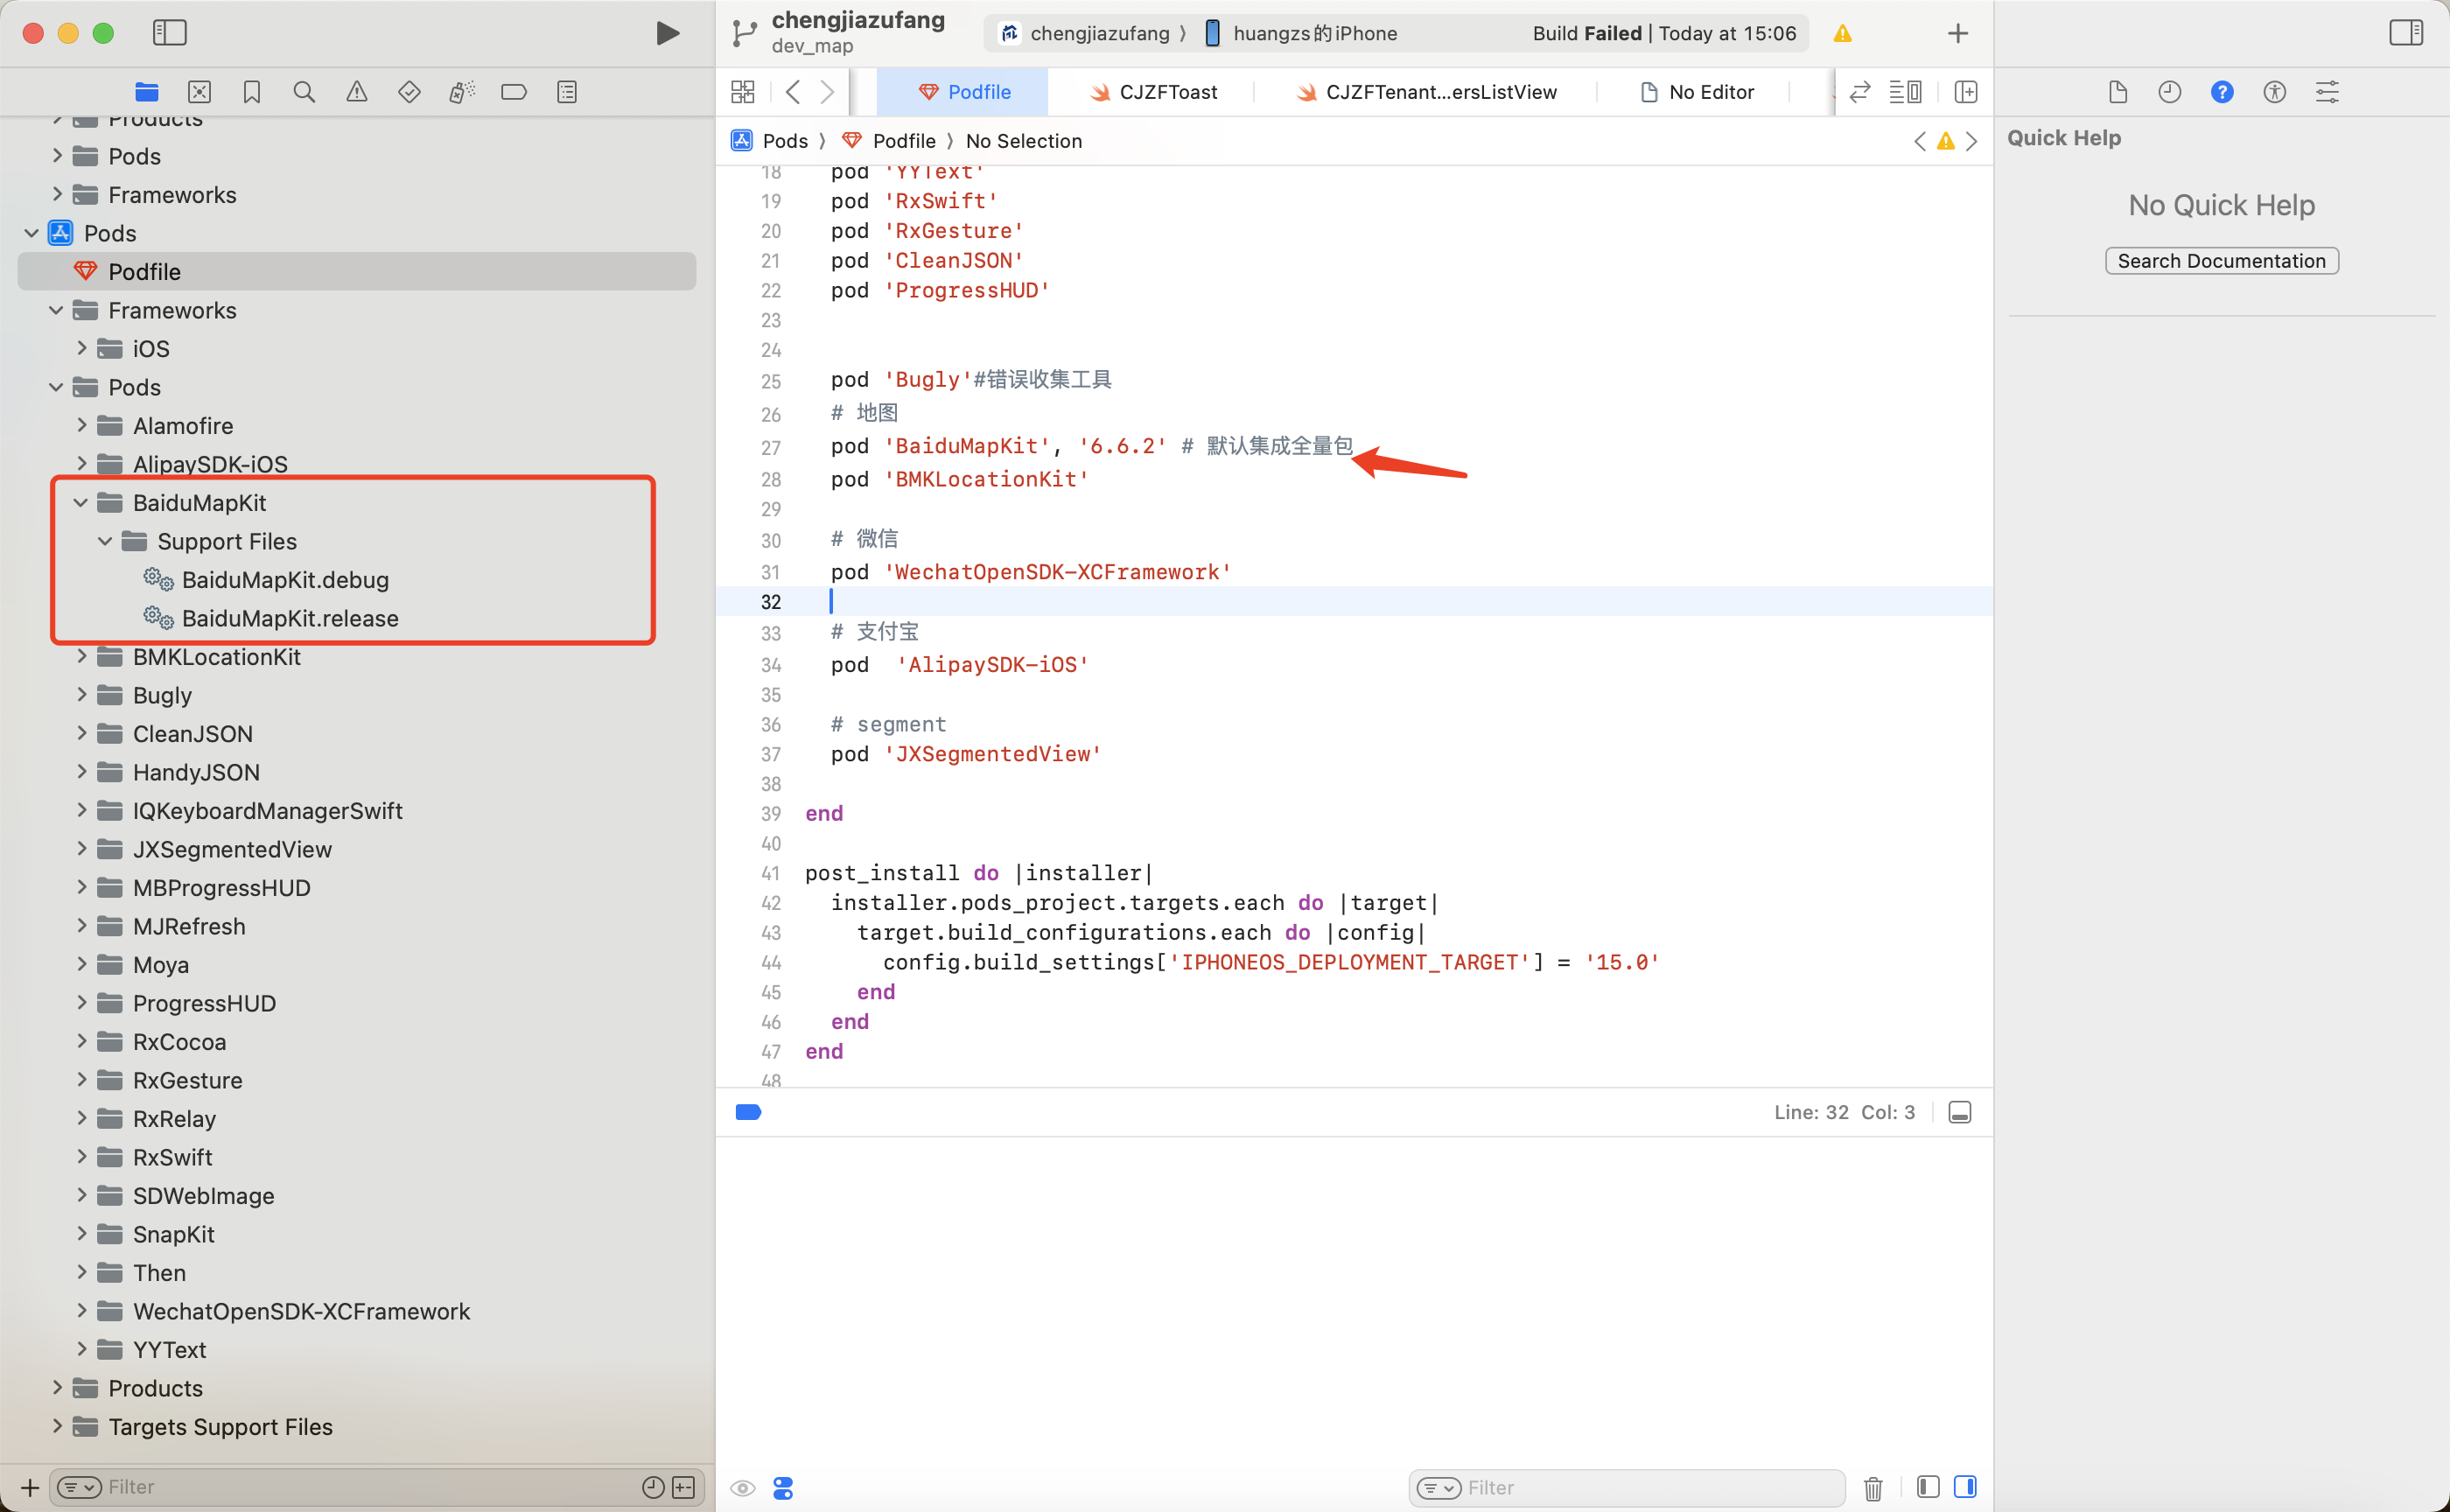Viewport: 2450px width, 1512px height.
Task: Collapse the Pods project node
Action: pyautogui.click(x=31, y=233)
